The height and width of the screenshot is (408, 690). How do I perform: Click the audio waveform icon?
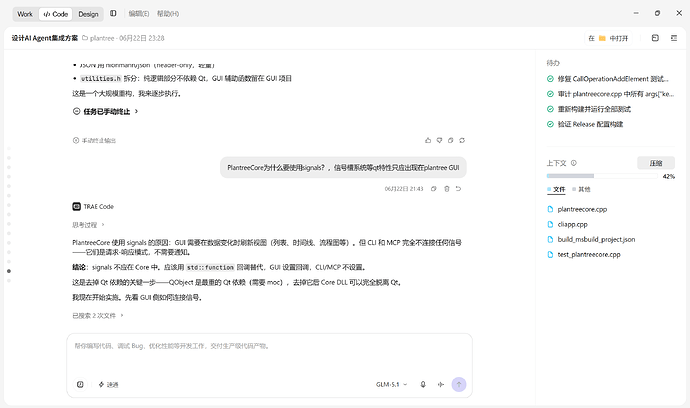pyautogui.click(x=440, y=385)
